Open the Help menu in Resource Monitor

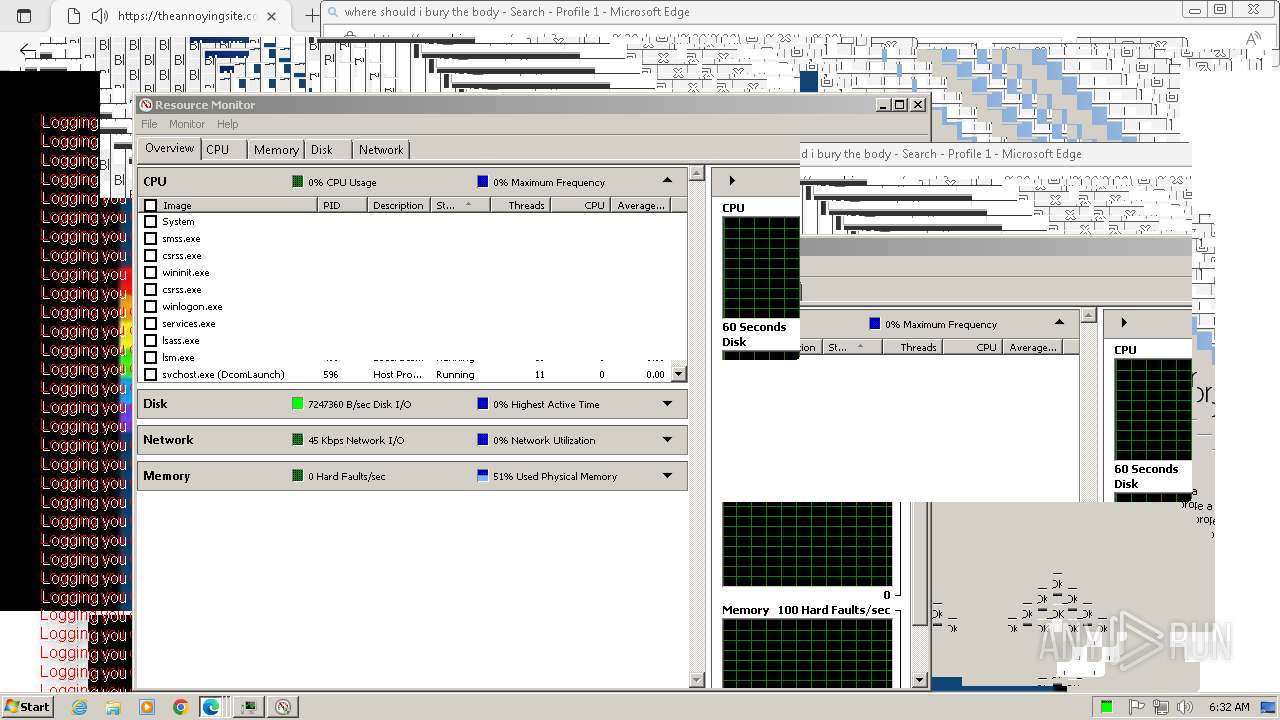click(x=228, y=124)
